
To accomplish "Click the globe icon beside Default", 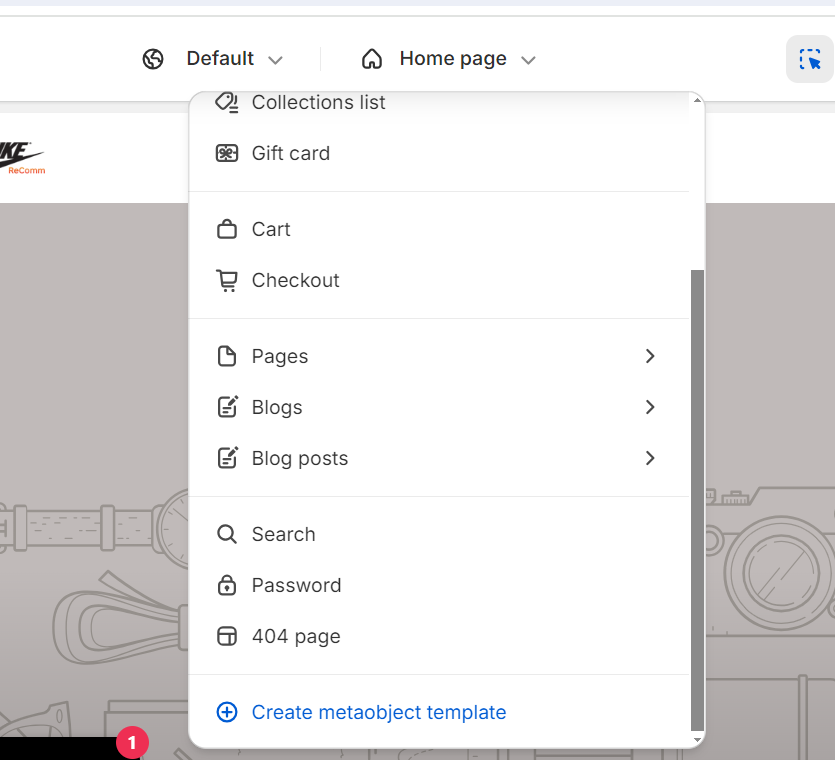I will [153, 59].
